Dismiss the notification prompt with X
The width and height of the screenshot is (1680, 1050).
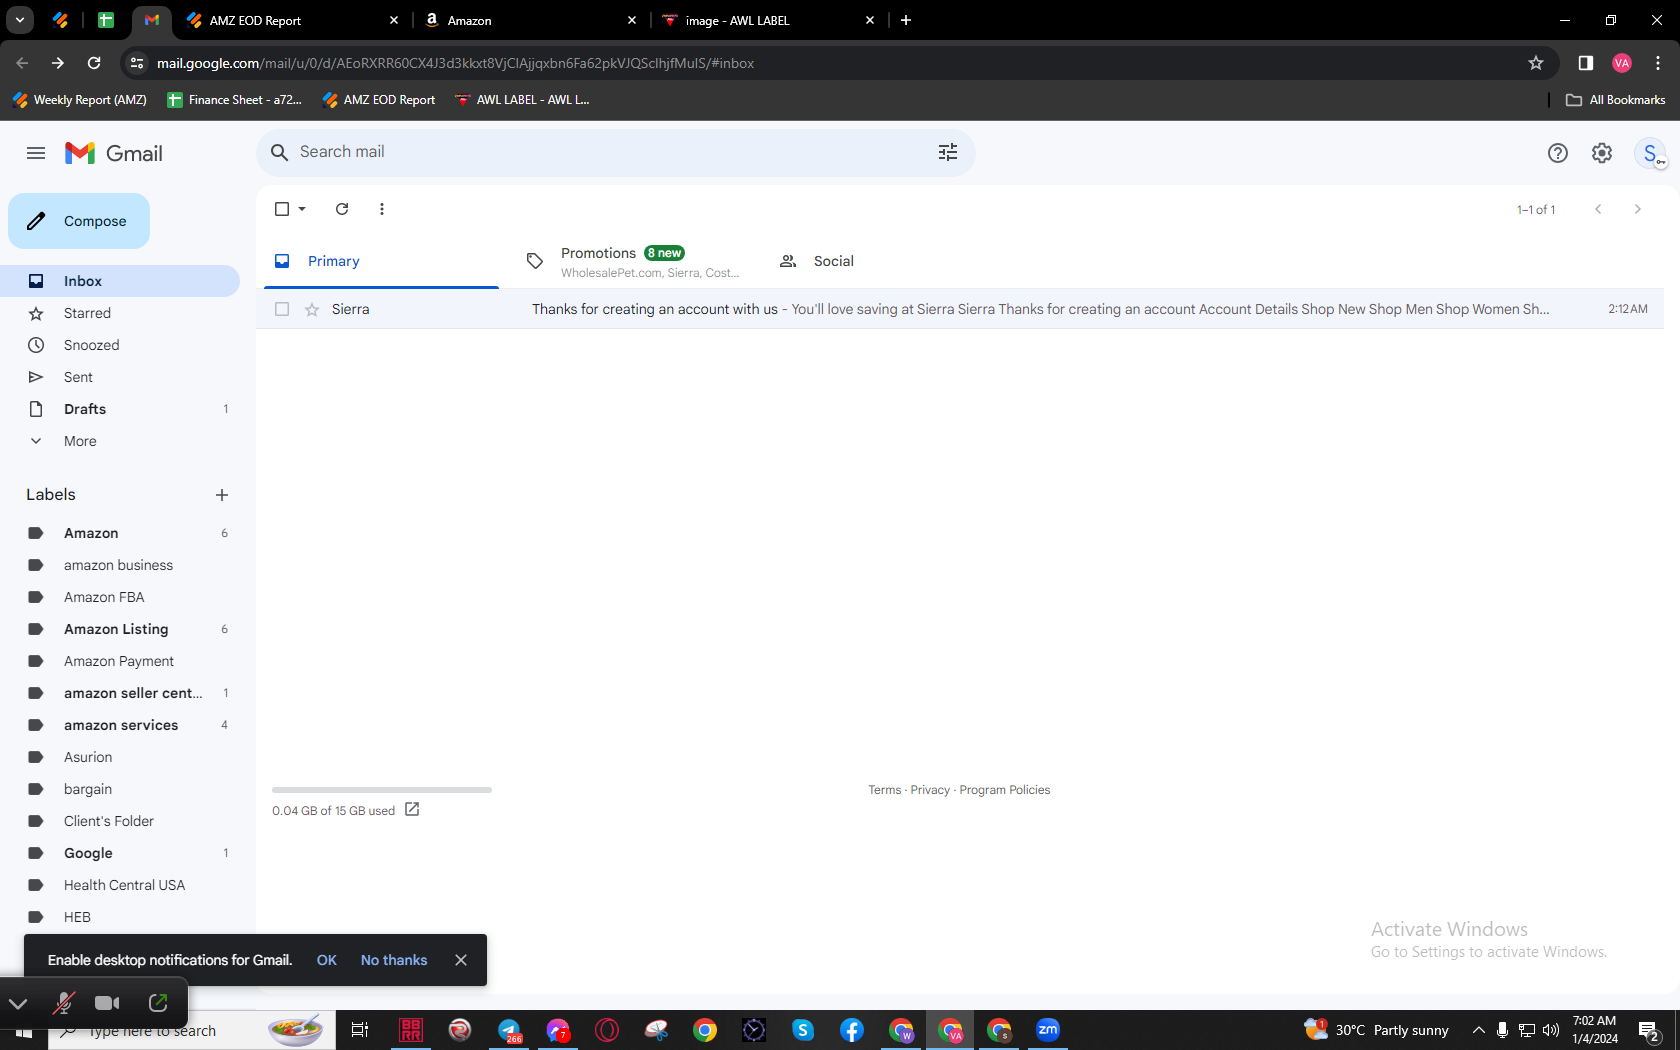click(461, 960)
